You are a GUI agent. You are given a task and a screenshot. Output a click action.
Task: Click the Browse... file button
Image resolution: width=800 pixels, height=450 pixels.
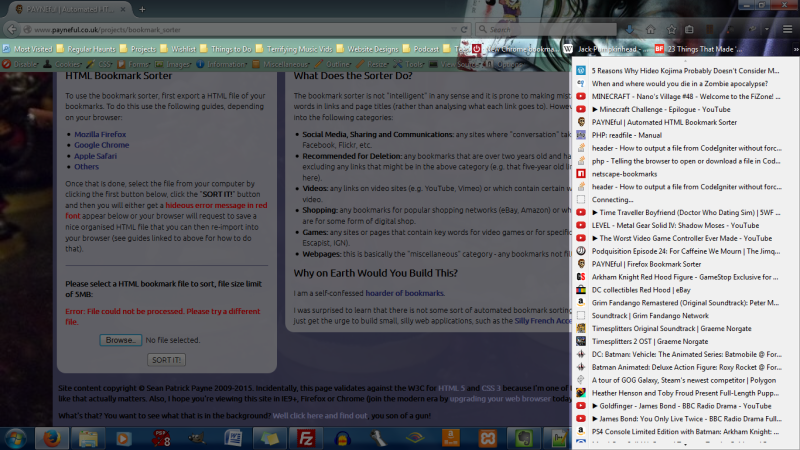120,340
